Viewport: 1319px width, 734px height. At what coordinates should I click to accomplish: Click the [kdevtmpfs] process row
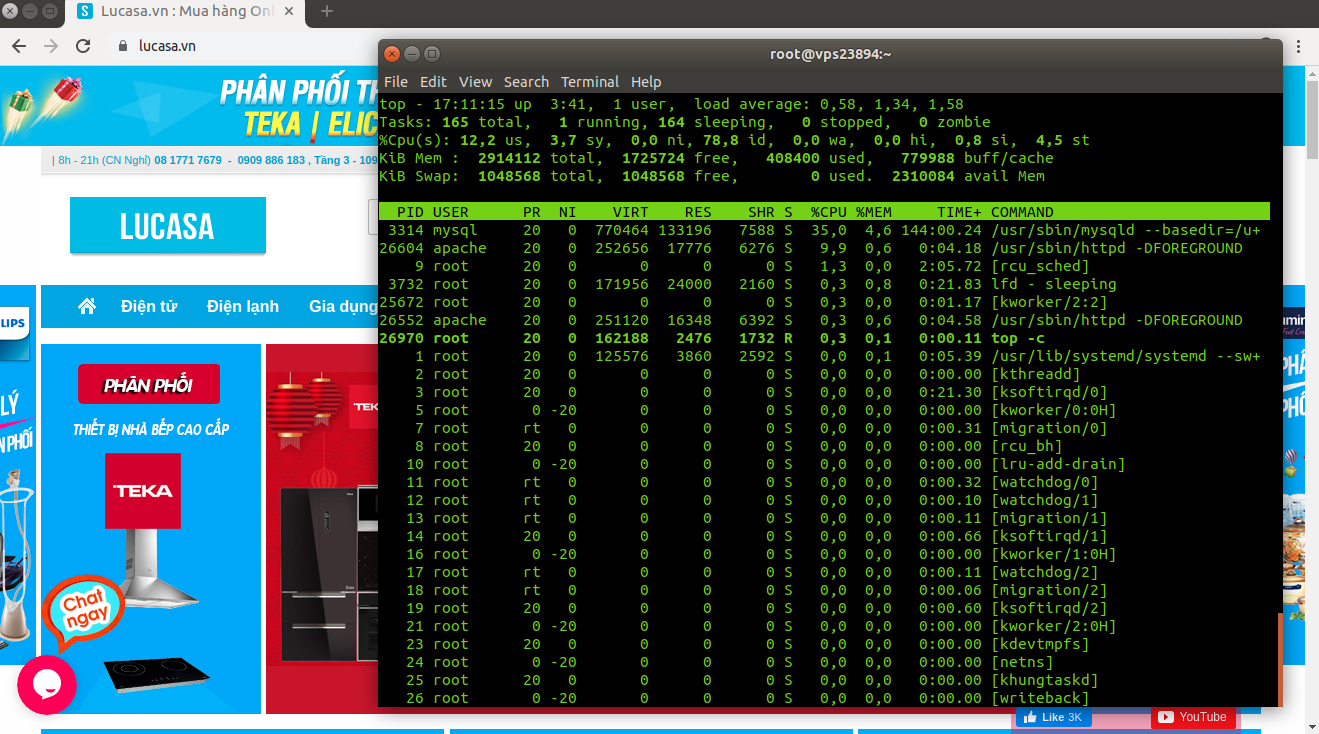(x=824, y=644)
